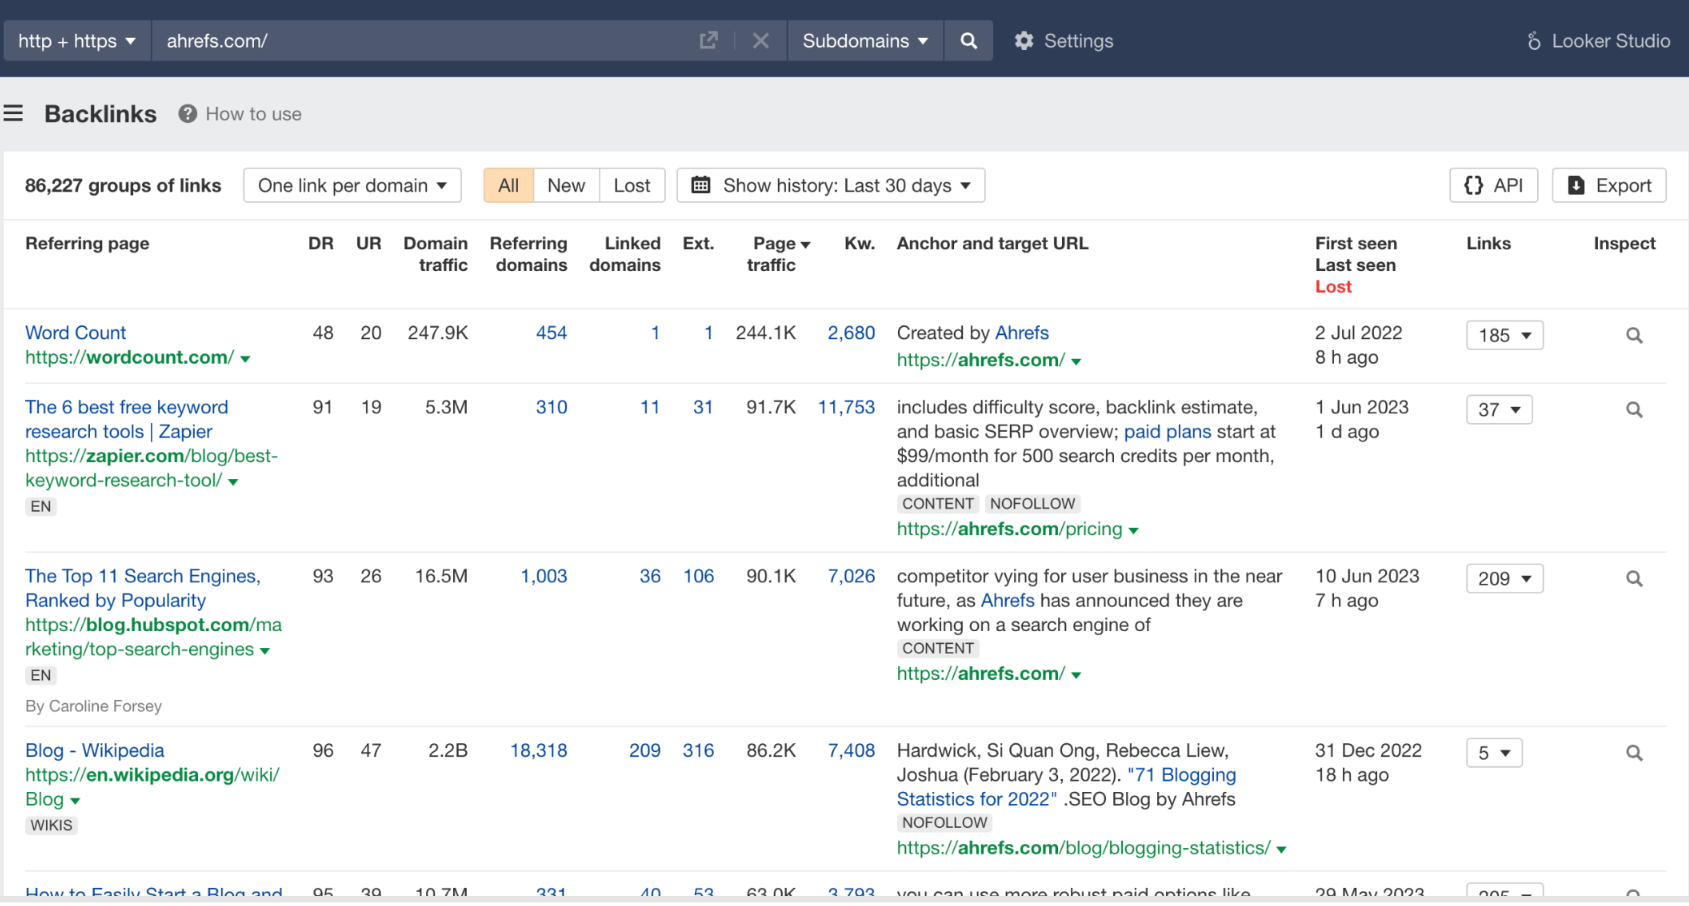The image size is (1689, 906).
Task: Open 2,680 keywords for Word Count
Action: [x=851, y=333]
